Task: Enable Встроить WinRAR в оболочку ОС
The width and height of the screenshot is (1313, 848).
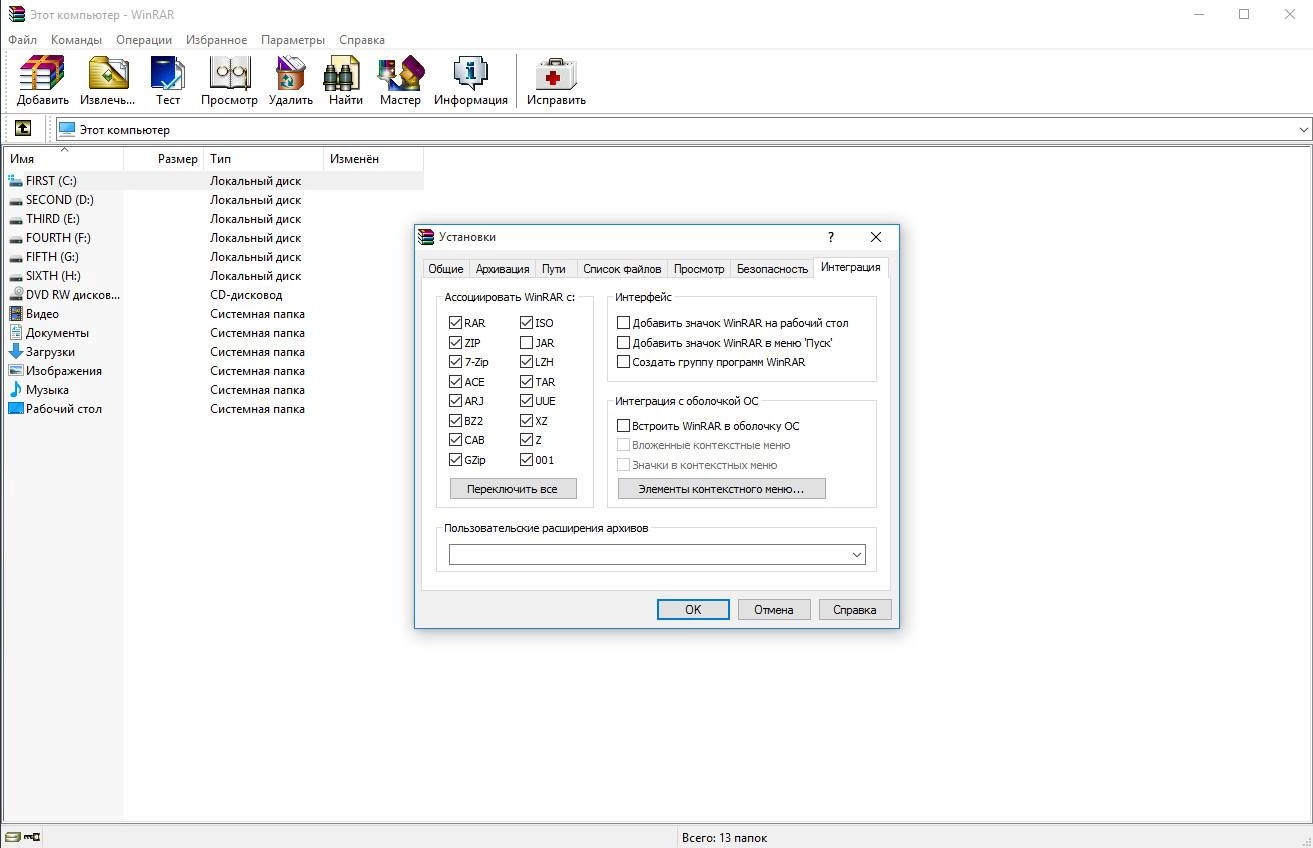Action: click(x=623, y=426)
